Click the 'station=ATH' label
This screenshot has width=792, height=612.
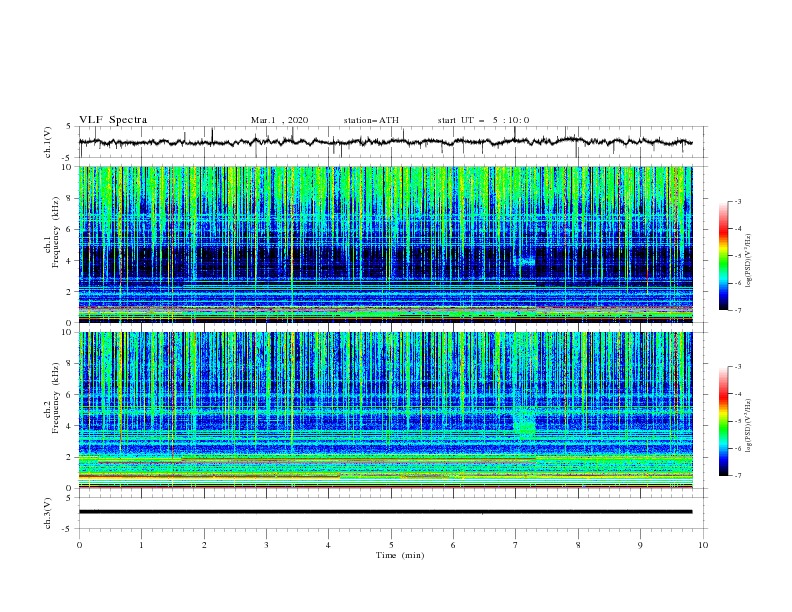coord(371,120)
